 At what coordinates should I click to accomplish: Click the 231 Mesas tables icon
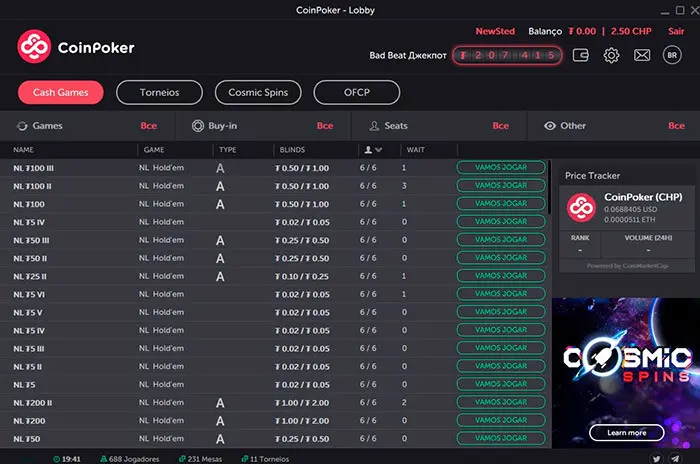click(182, 459)
